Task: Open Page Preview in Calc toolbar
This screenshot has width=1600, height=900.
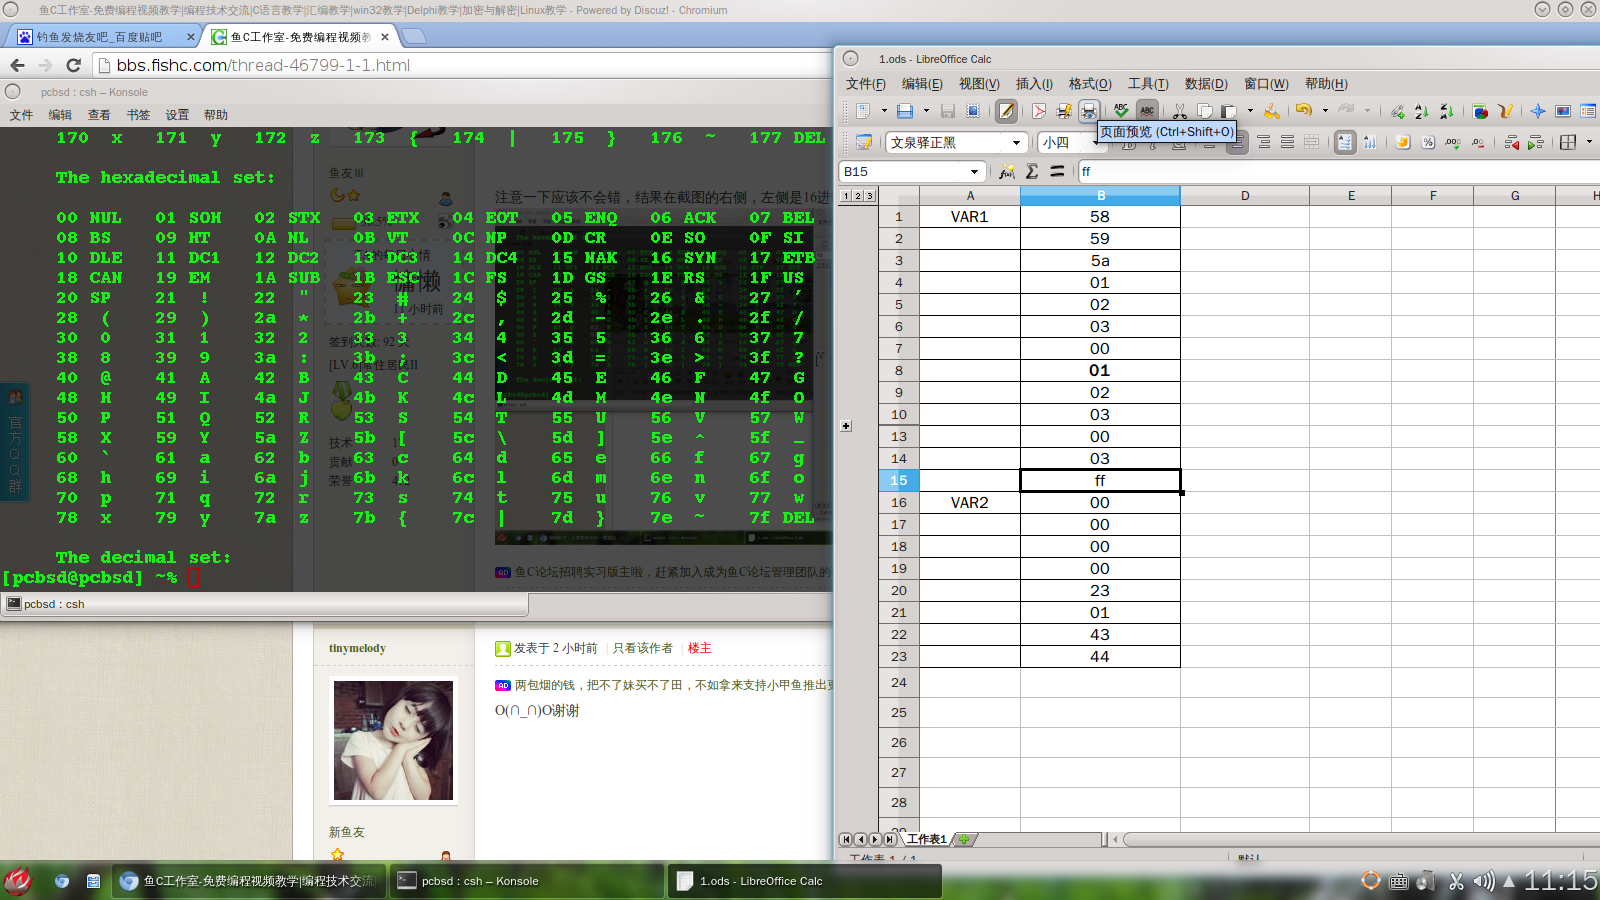Action: tap(1088, 111)
